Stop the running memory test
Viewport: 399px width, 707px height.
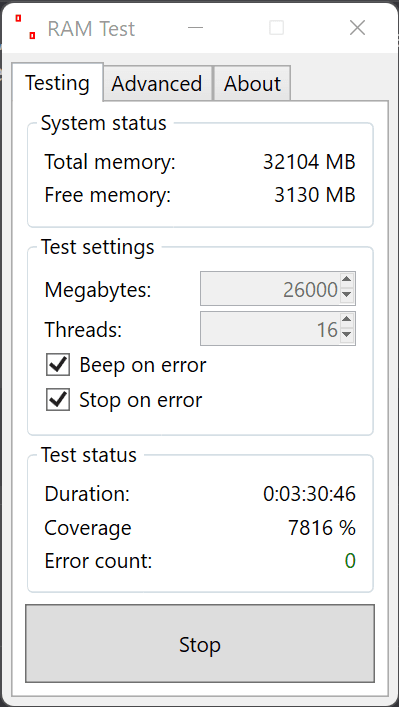tap(200, 644)
